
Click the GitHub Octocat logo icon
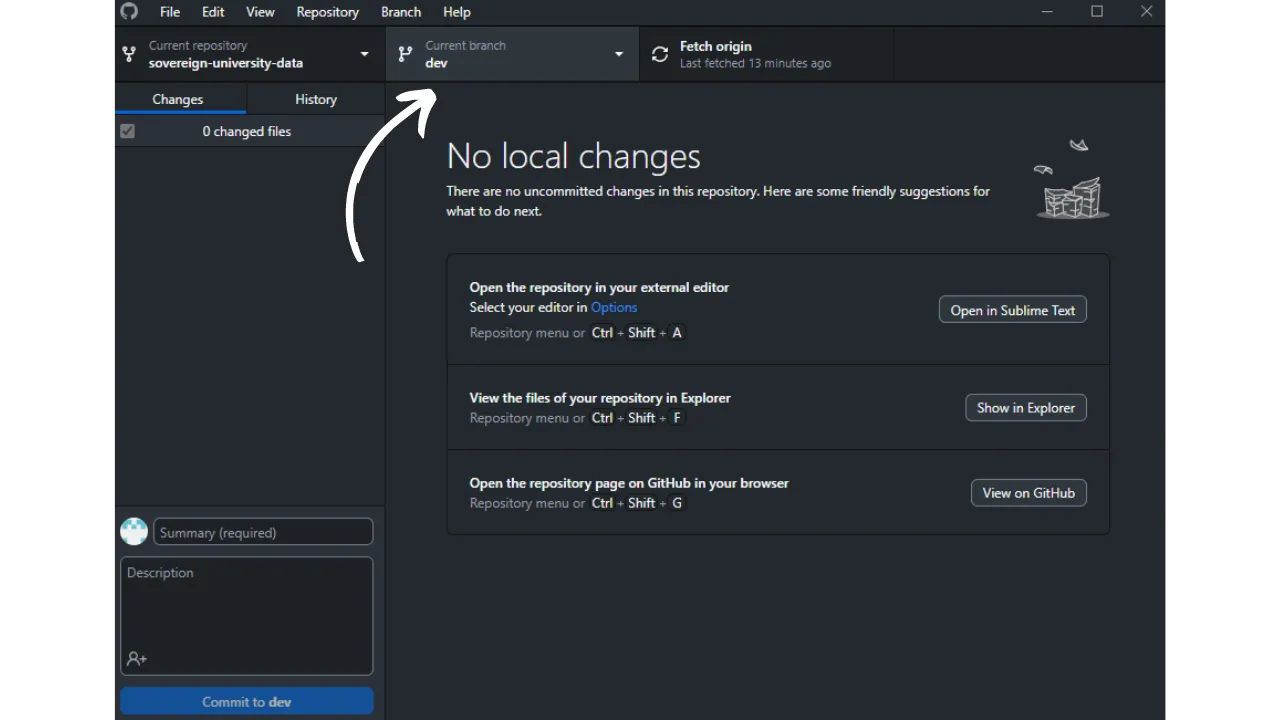(x=129, y=12)
